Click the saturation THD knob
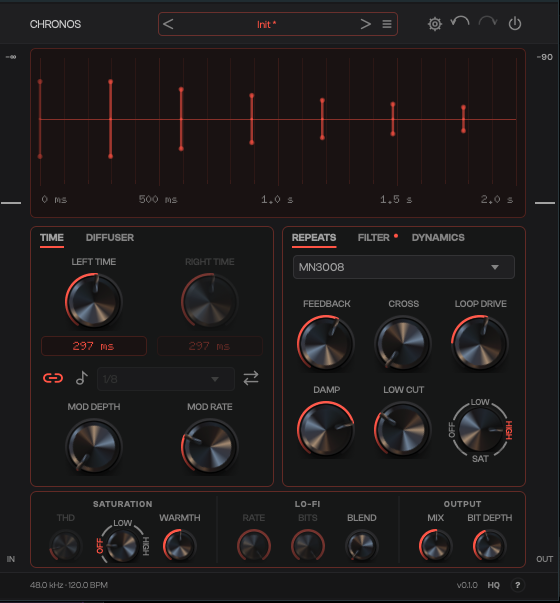Screen dimensions: 560x603 (65, 545)
